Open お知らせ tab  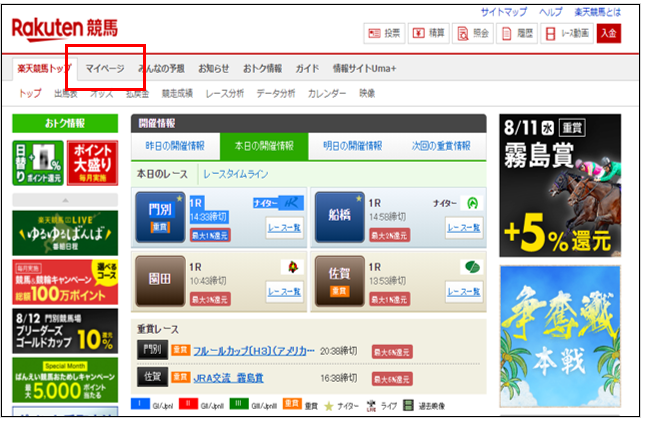[x=216, y=69]
